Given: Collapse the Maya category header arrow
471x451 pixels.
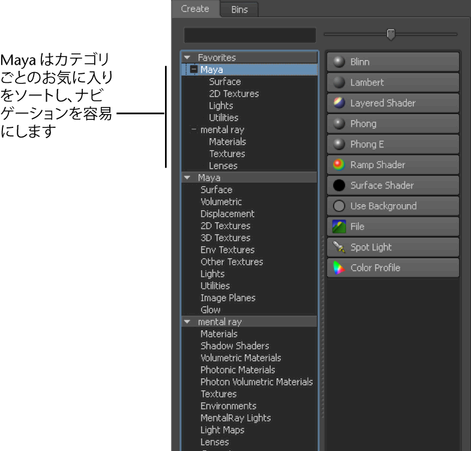Looking at the screenshot, I should pos(187,178).
